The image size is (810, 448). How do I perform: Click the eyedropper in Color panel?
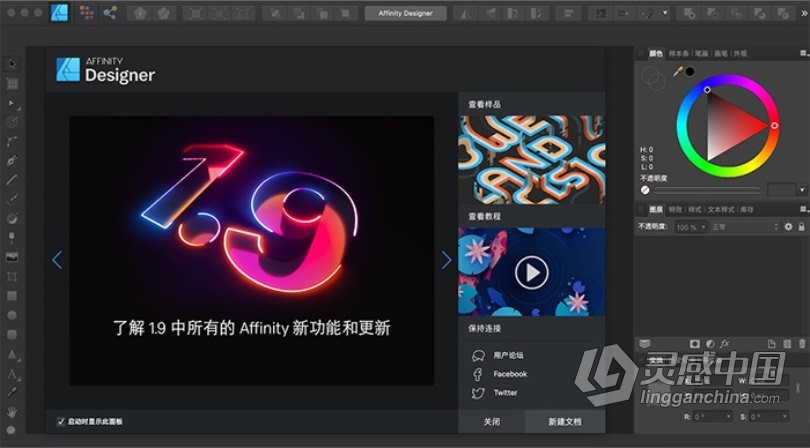point(678,72)
